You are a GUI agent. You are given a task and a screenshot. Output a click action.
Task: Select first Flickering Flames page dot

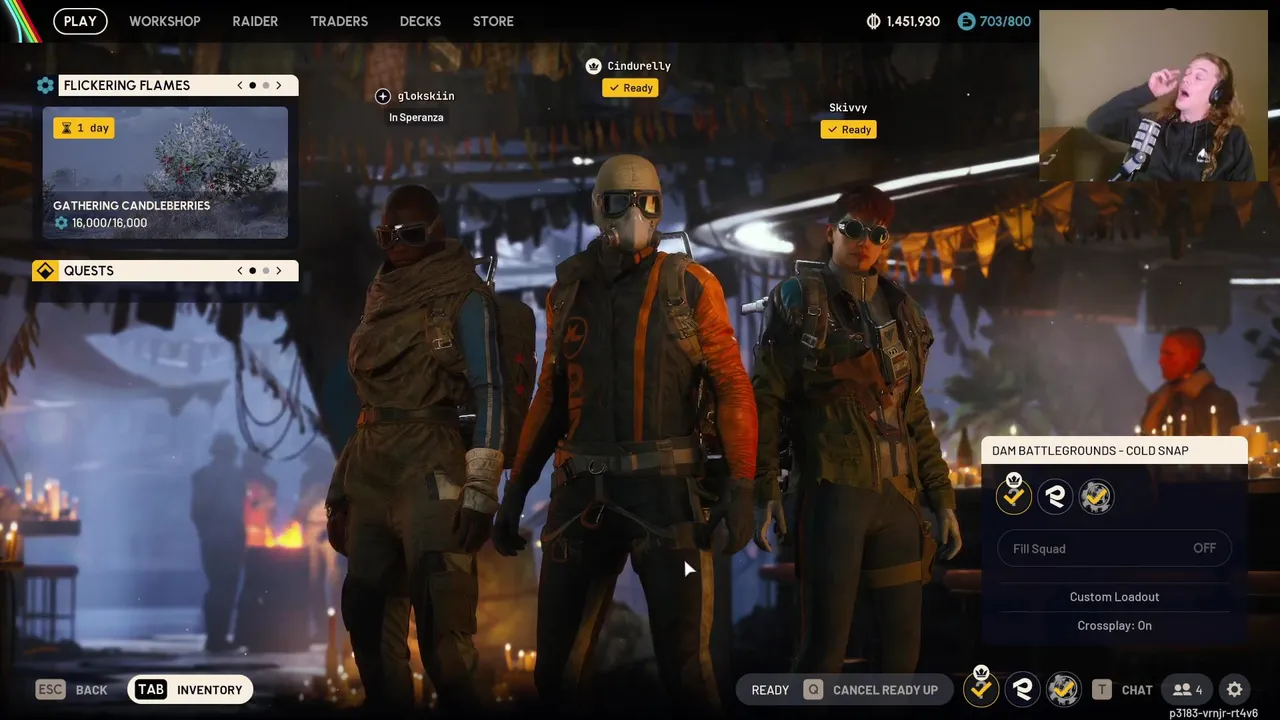tap(252, 86)
